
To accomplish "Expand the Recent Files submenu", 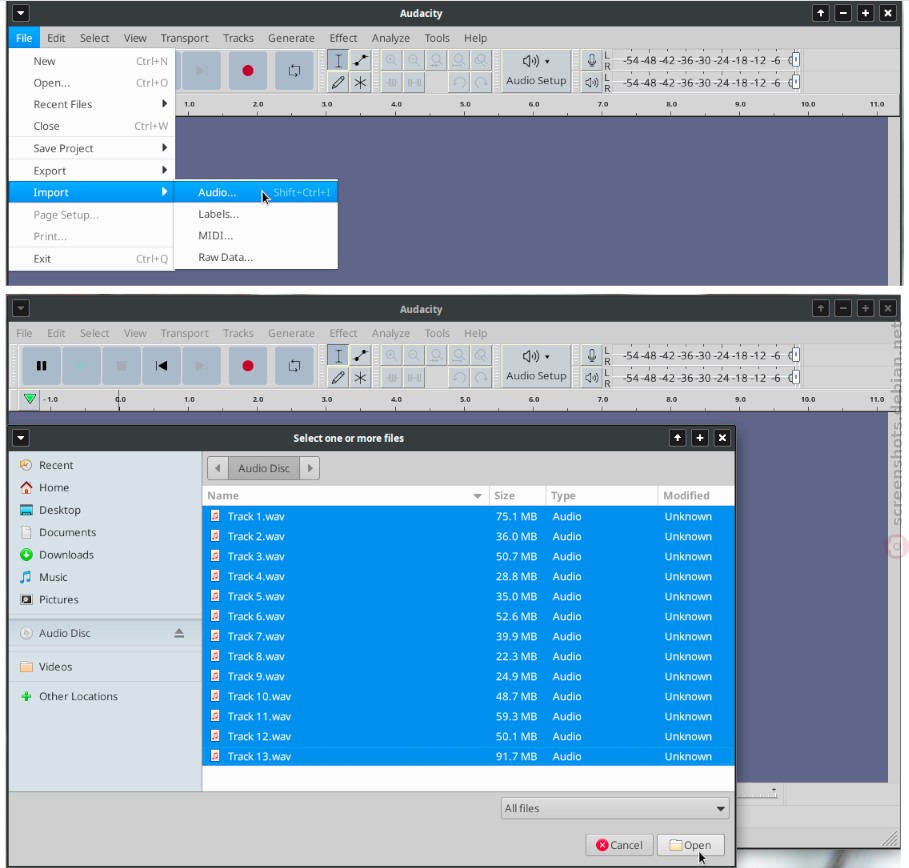I will click(92, 104).
